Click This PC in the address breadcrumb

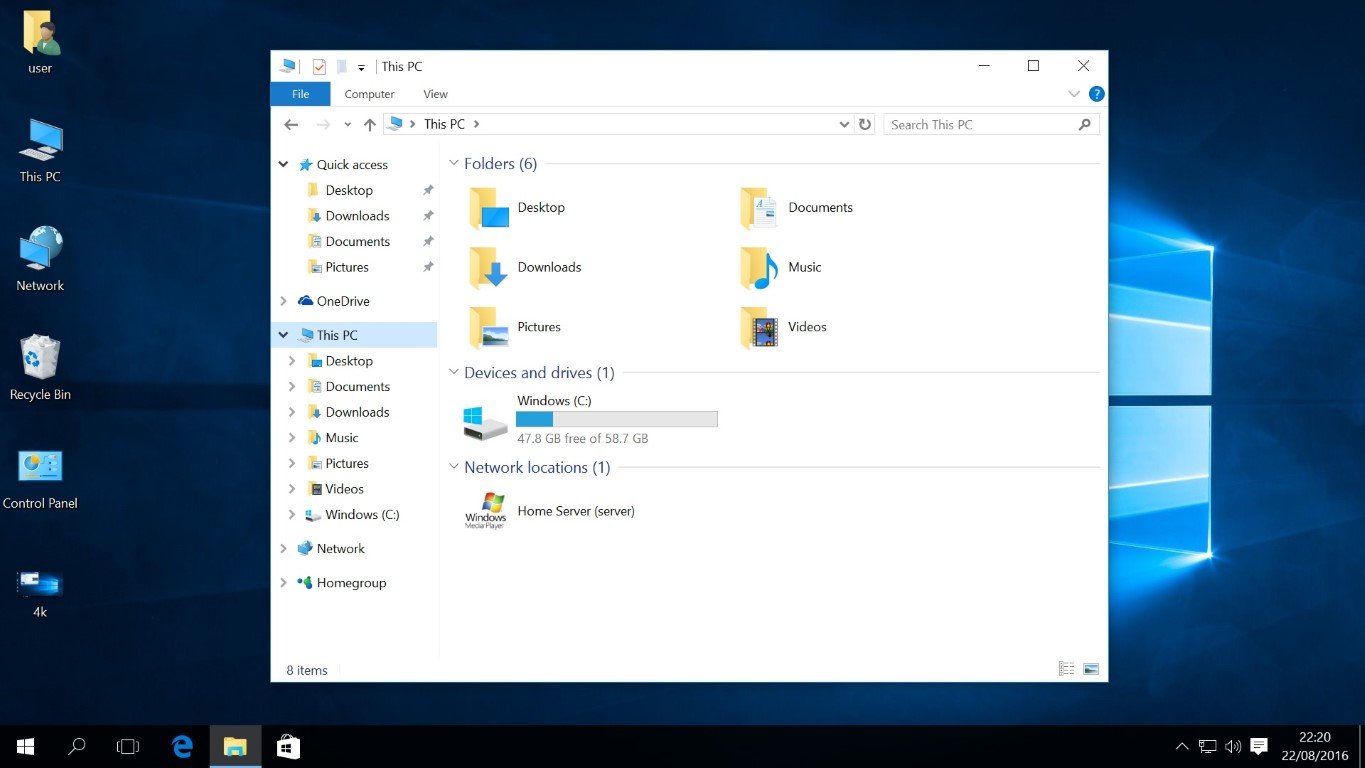click(444, 125)
